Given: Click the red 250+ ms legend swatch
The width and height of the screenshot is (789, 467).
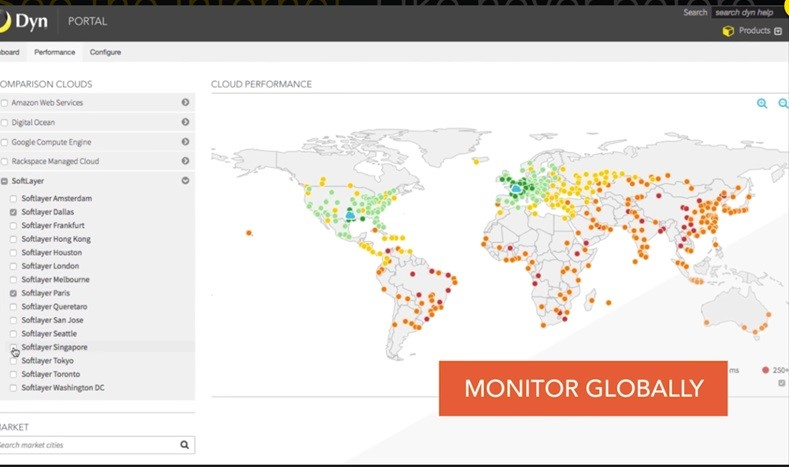Looking at the screenshot, I should pos(765,370).
